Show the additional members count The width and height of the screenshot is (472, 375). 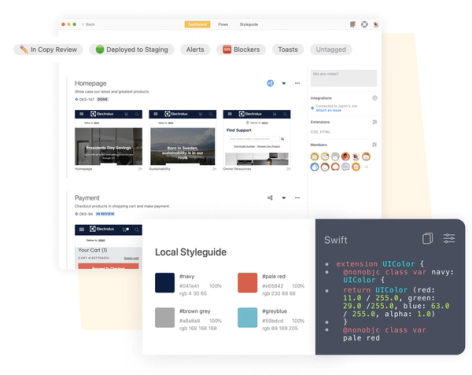pos(366,167)
